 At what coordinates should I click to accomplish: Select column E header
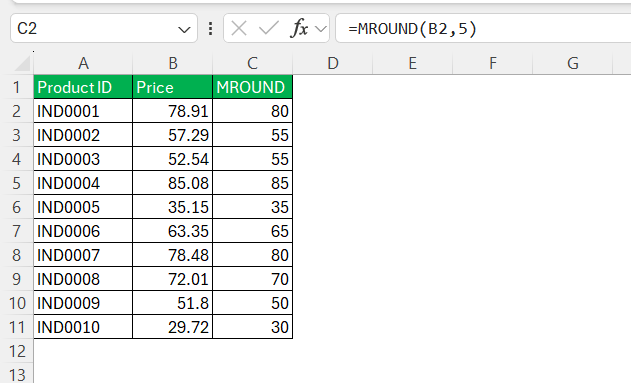pyautogui.click(x=412, y=63)
